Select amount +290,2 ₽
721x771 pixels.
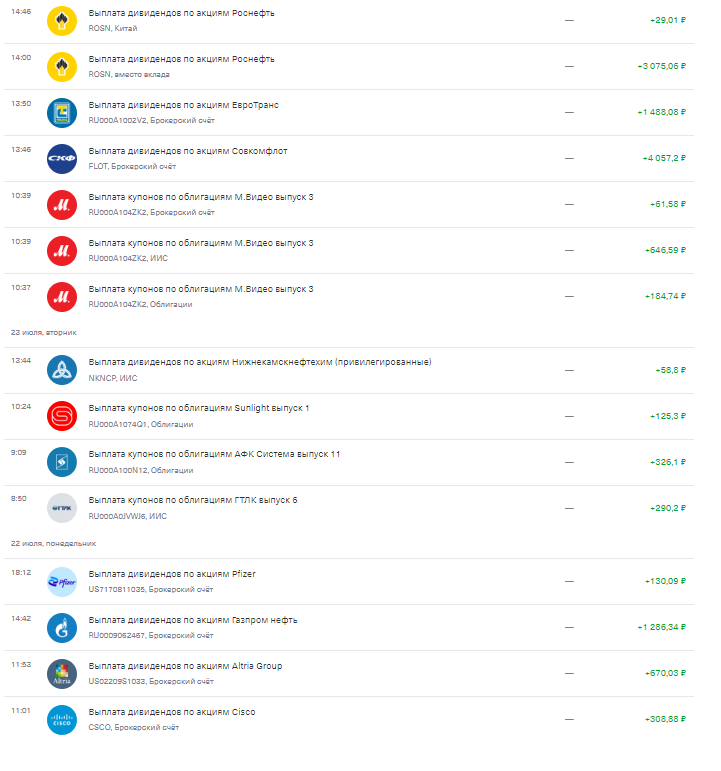click(668, 508)
